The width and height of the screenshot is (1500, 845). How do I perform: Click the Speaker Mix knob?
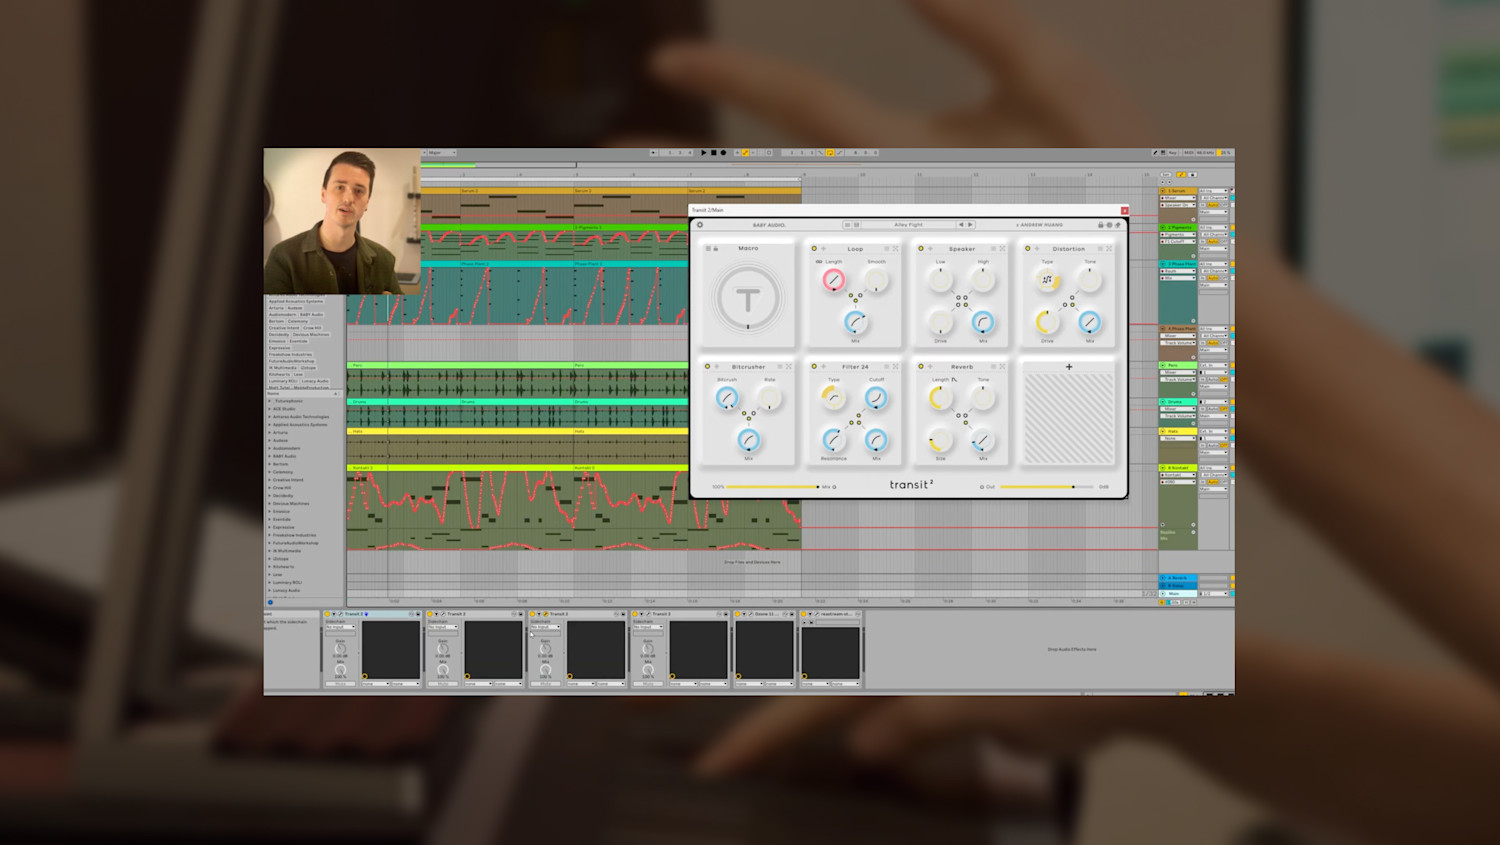click(983, 322)
